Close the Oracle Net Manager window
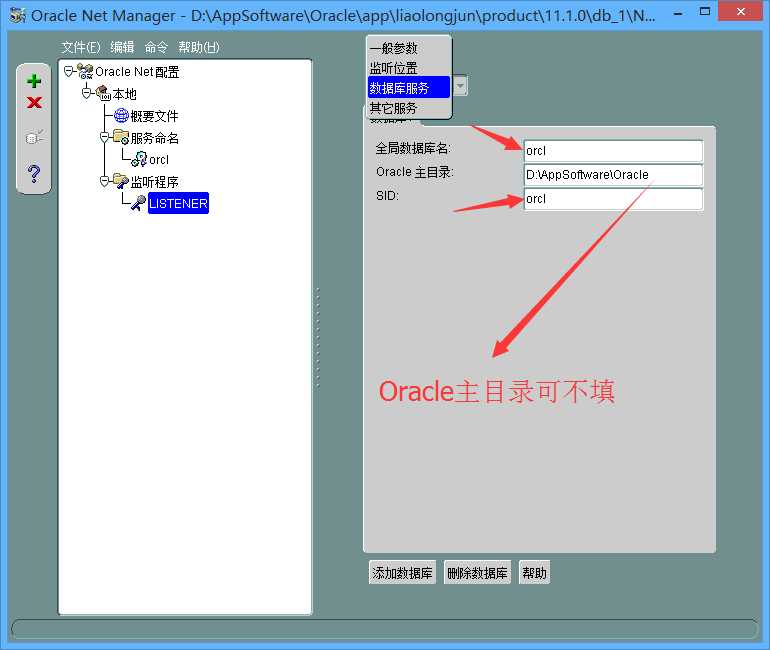The image size is (770, 650). coord(741,11)
